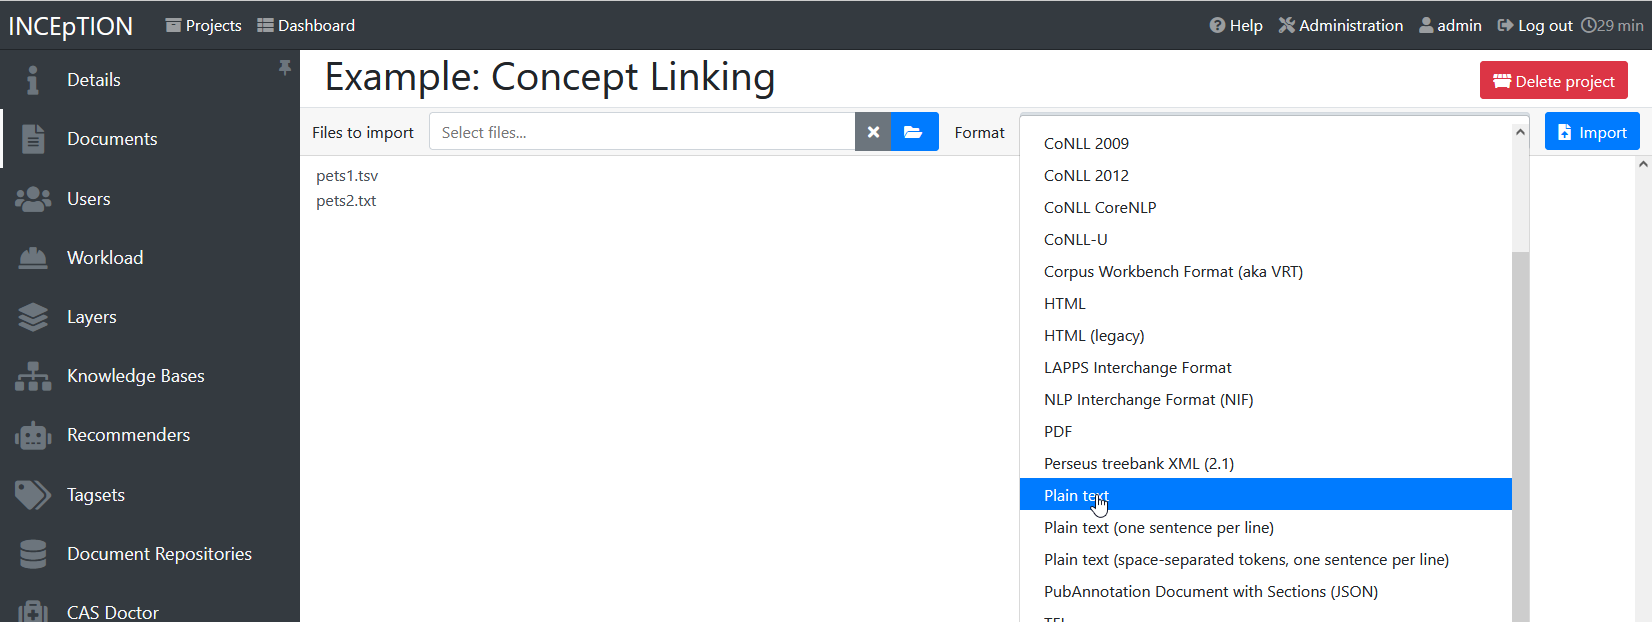Choose CoNLL-U from the format list
1652x622 pixels.
(1075, 239)
